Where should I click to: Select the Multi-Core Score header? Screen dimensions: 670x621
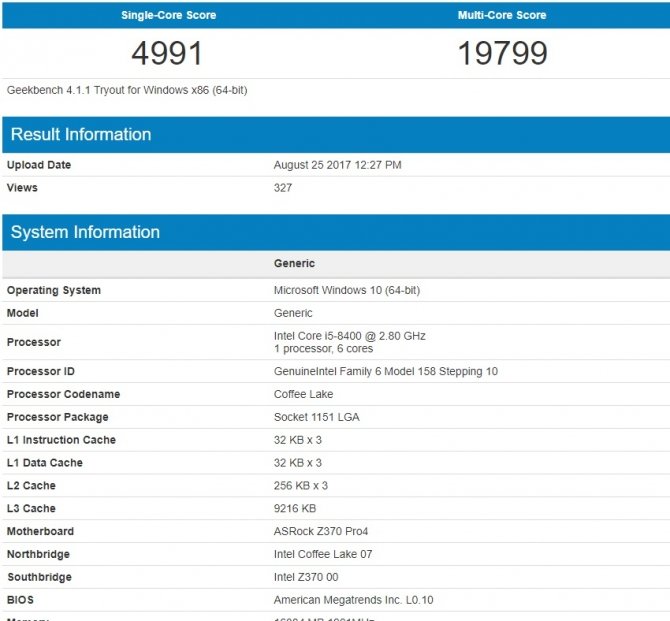pos(502,15)
